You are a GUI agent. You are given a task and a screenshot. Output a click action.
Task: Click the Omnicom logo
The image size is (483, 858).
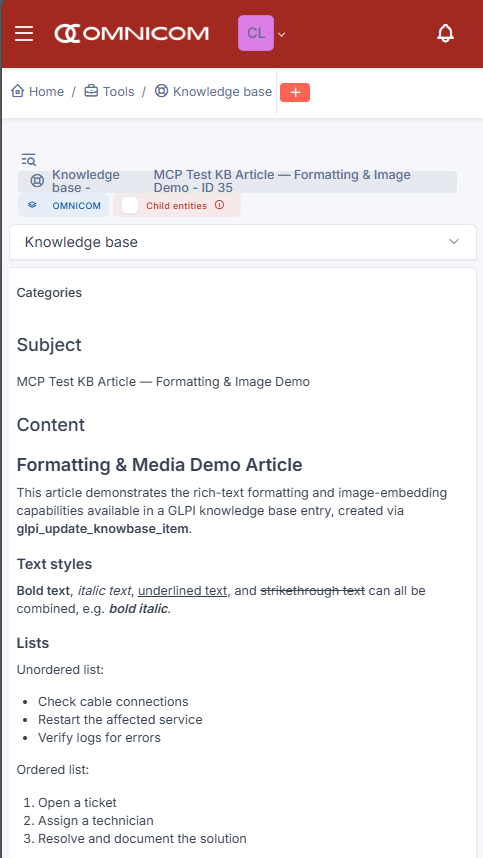point(131,33)
